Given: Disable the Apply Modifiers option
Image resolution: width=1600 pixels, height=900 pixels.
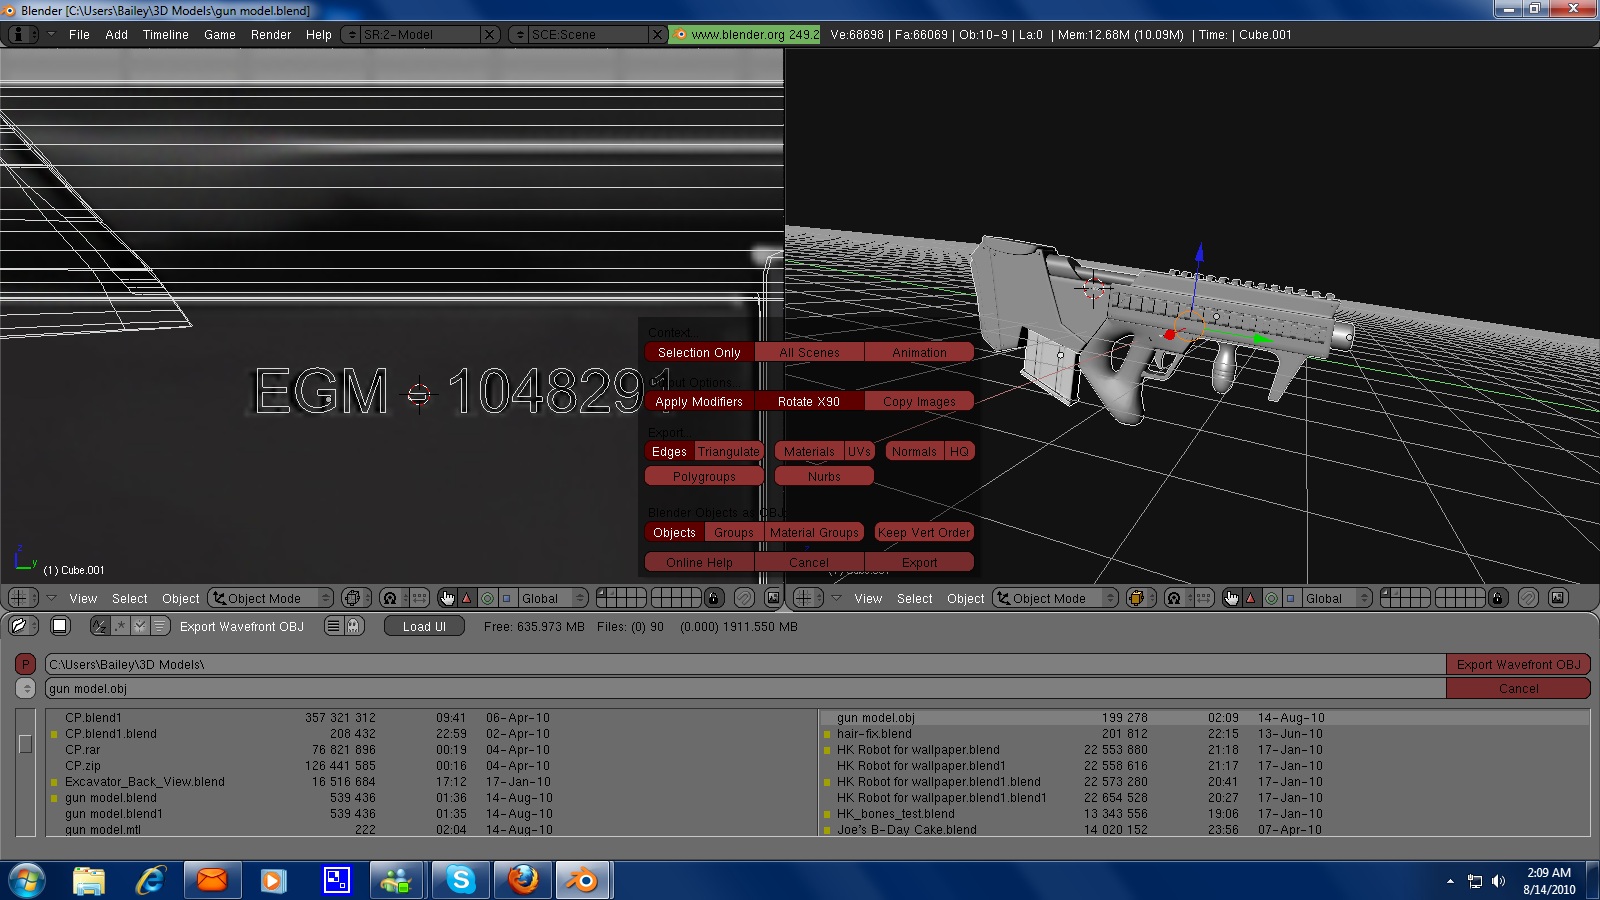Looking at the screenshot, I should click(699, 401).
